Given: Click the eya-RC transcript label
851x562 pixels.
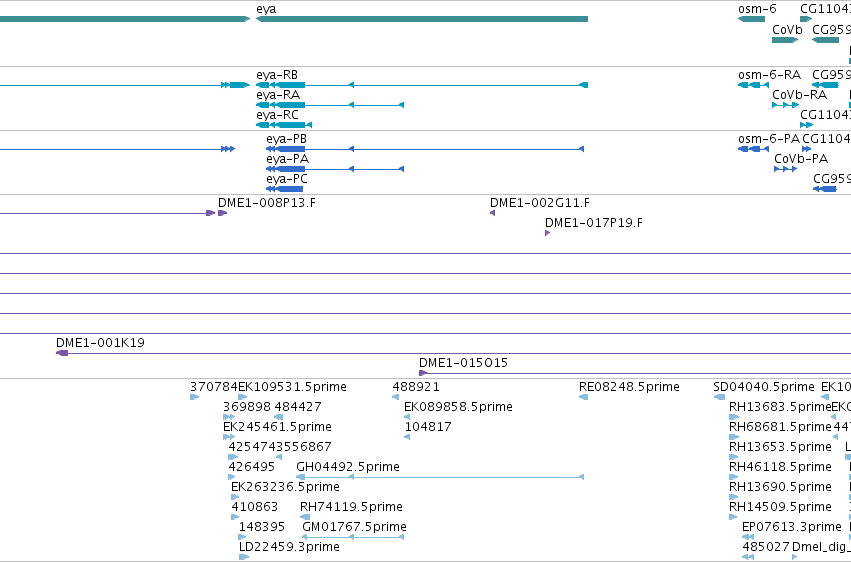Looking at the screenshot, I should 277,115.
